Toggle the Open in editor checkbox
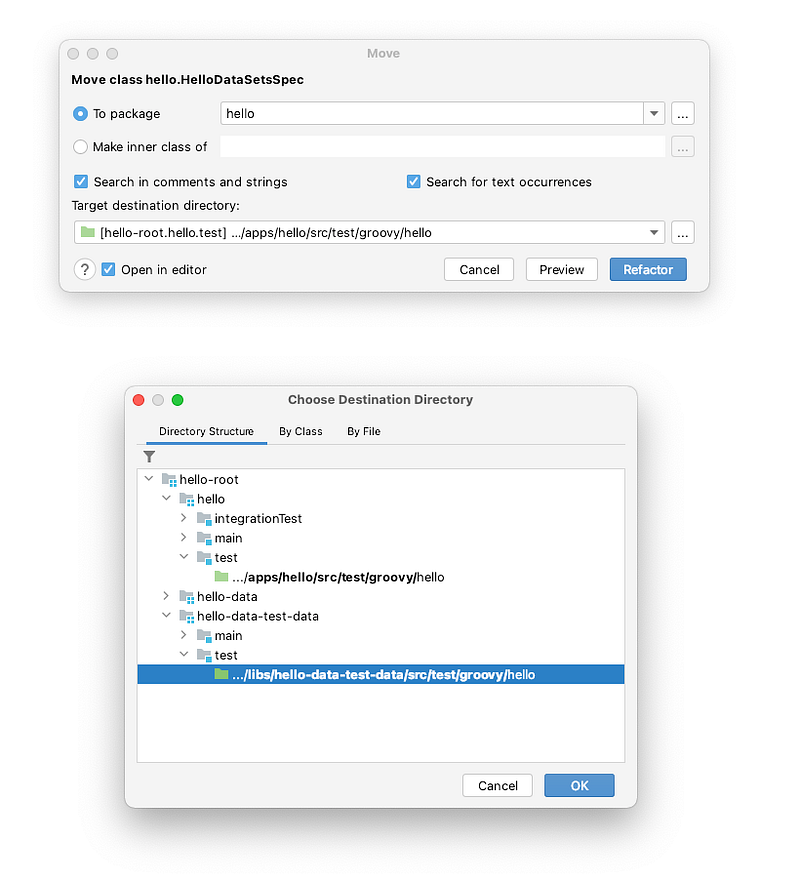 tap(108, 270)
